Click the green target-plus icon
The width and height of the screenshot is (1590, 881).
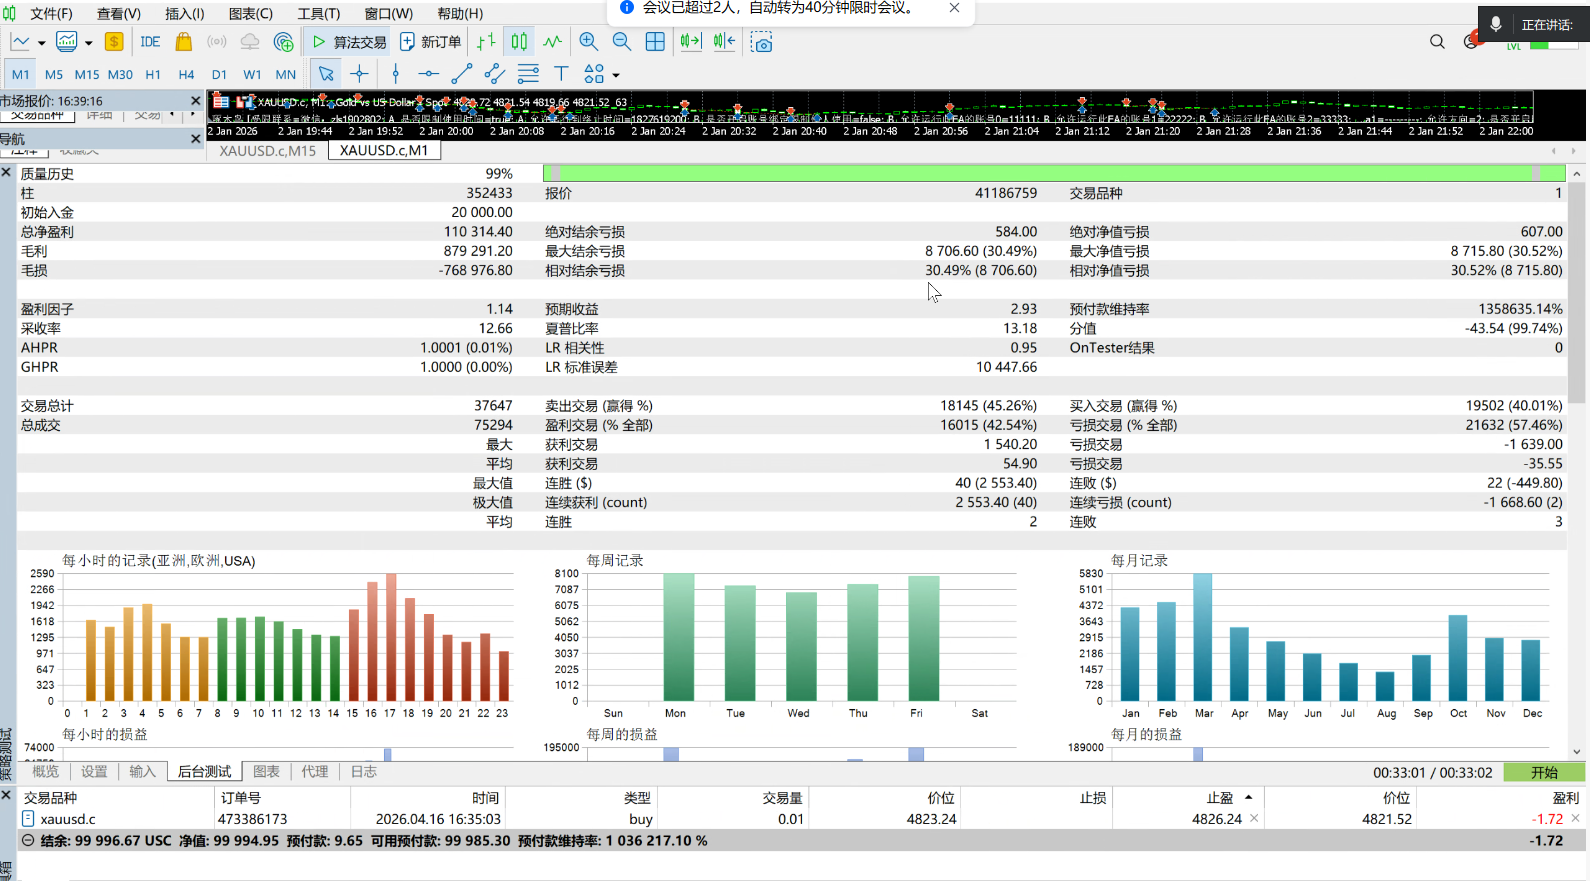pos(284,42)
